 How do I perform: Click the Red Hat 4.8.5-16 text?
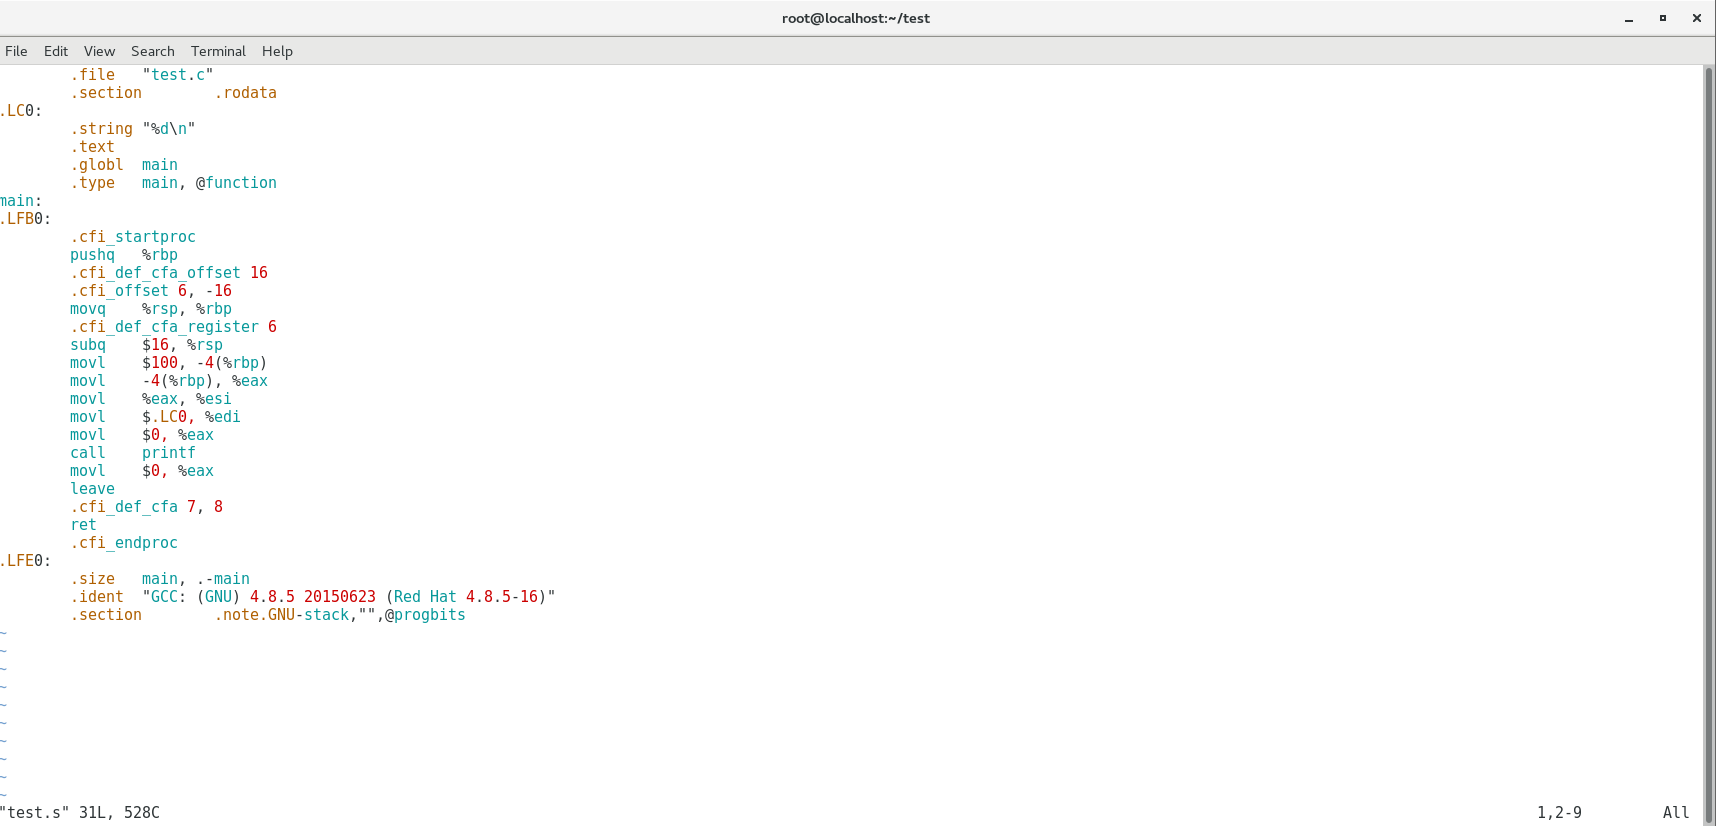coord(466,597)
